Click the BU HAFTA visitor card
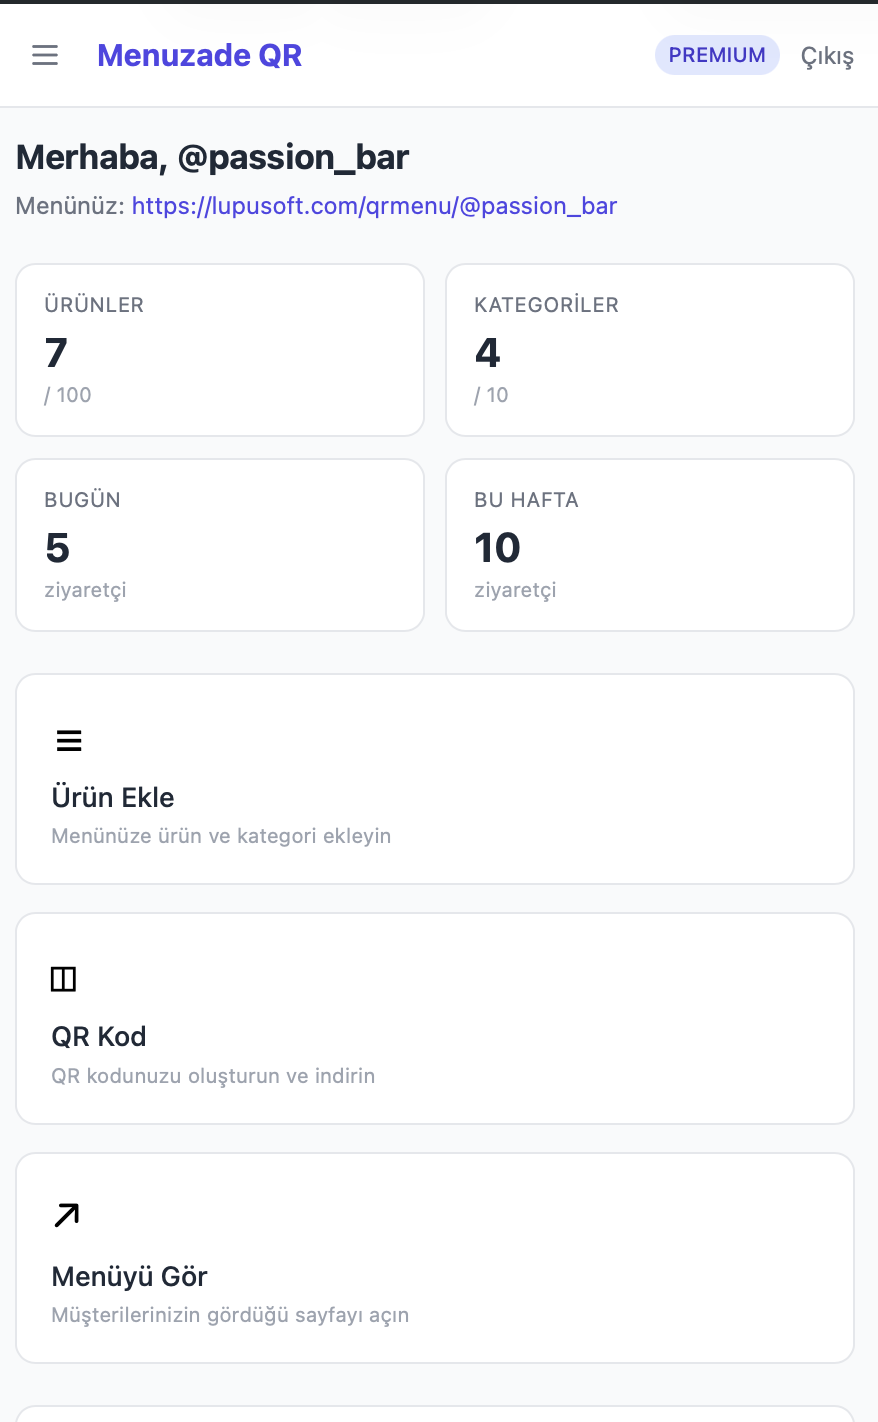Viewport: 878px width, 1422px height. [x=650, y=544]
